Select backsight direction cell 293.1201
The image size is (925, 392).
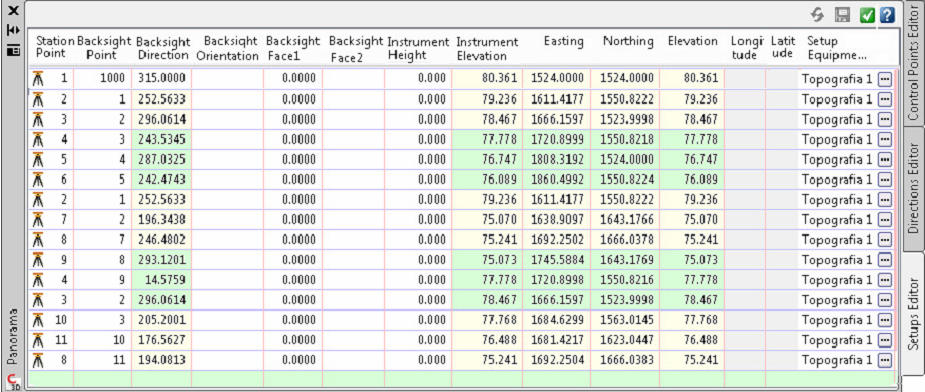pos(162,260)
